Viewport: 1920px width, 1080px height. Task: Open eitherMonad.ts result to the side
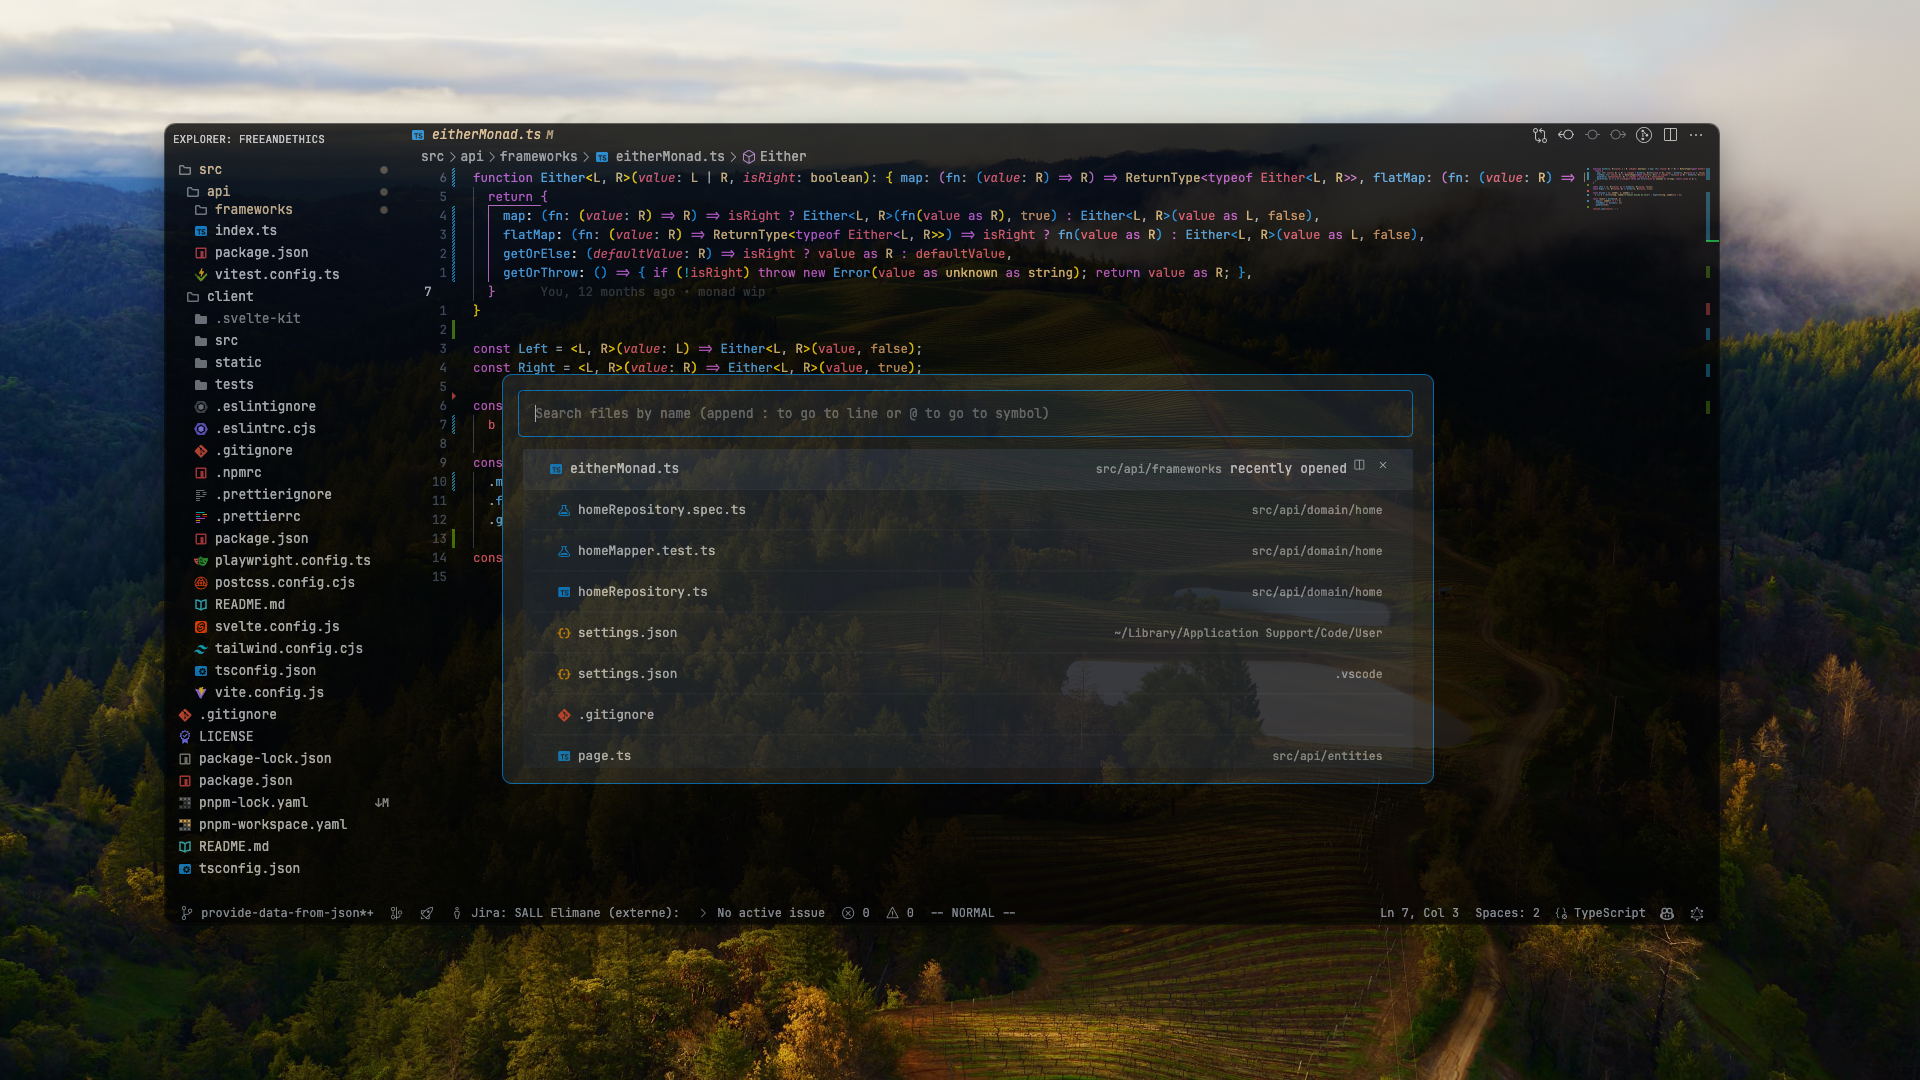coord(1359,465)
